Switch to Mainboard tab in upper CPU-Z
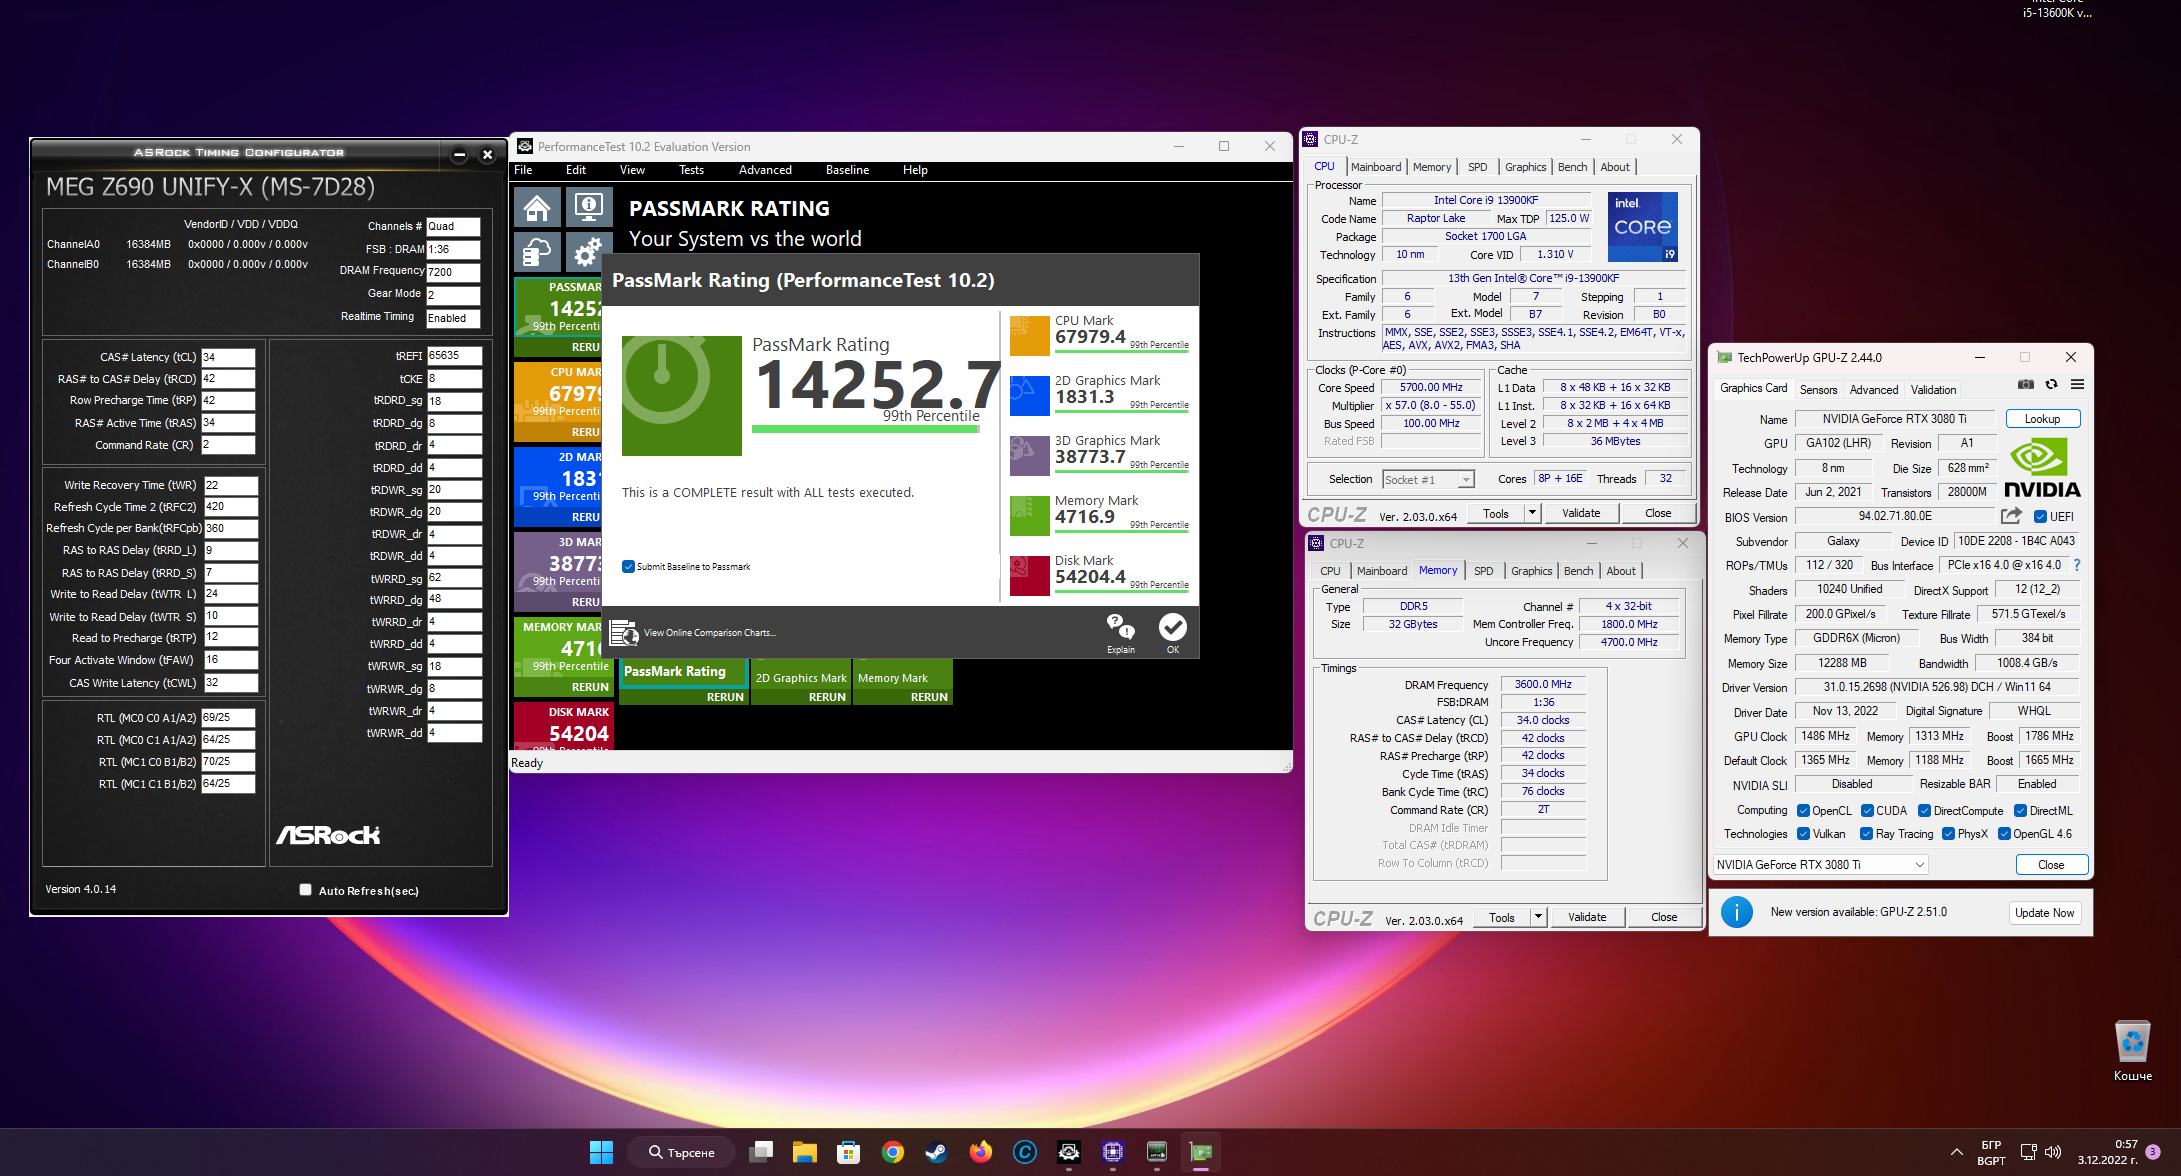Image resolution: width=2181 pixels, height=1176 pixels. pos(1376,167)
